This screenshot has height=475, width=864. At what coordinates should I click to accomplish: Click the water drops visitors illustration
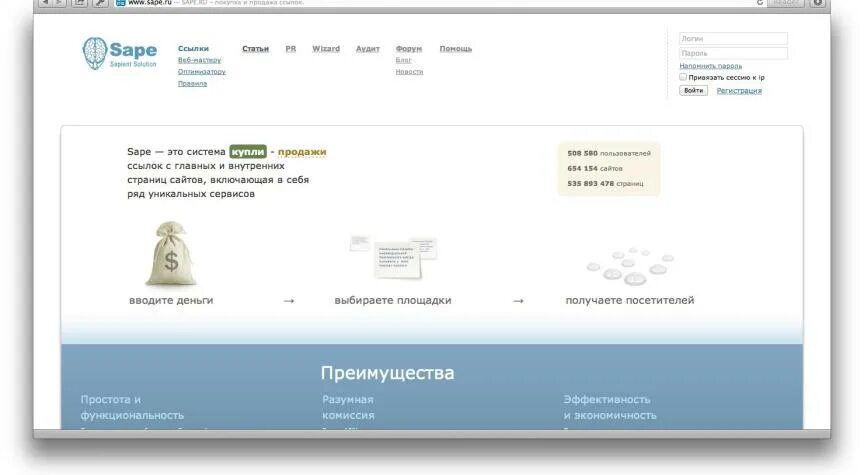[630, 266]
